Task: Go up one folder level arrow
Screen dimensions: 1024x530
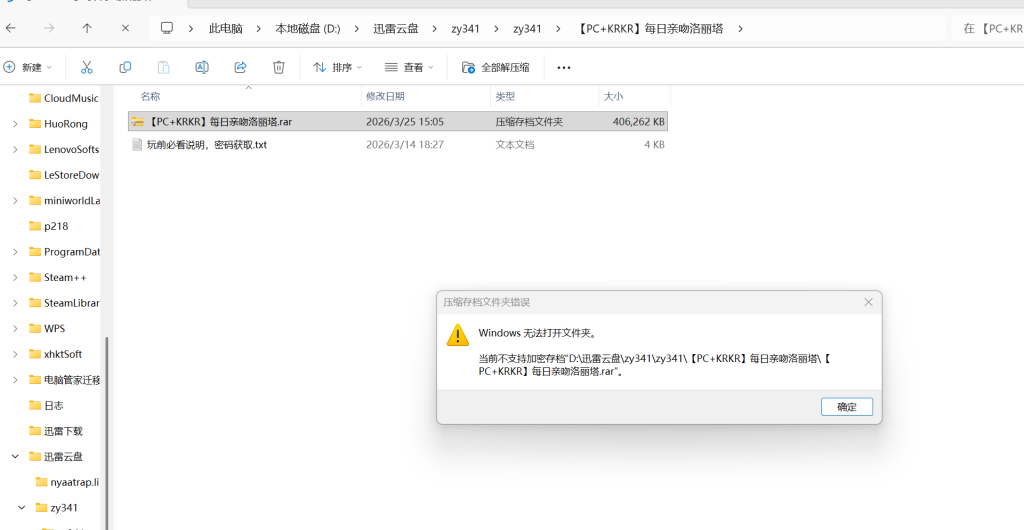Action: [87, 28]
